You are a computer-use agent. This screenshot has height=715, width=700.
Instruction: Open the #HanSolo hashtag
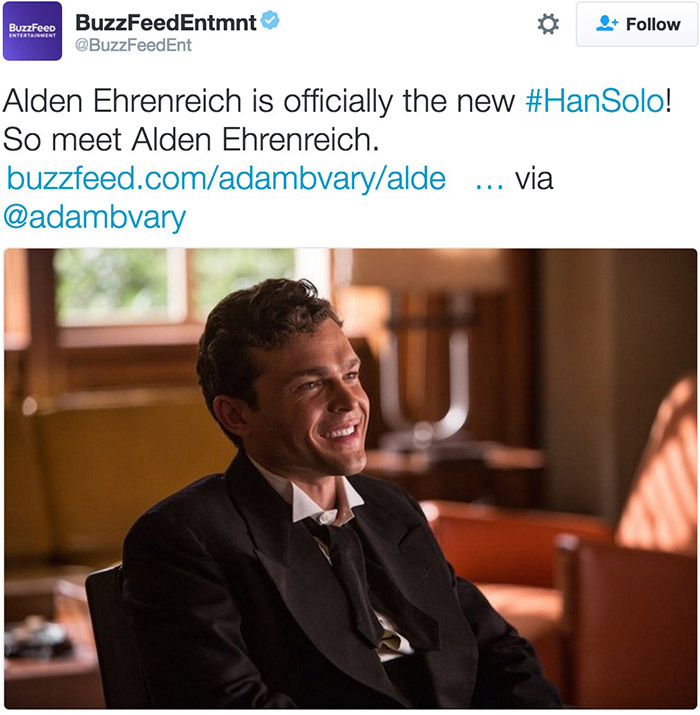tap(594, 100)
